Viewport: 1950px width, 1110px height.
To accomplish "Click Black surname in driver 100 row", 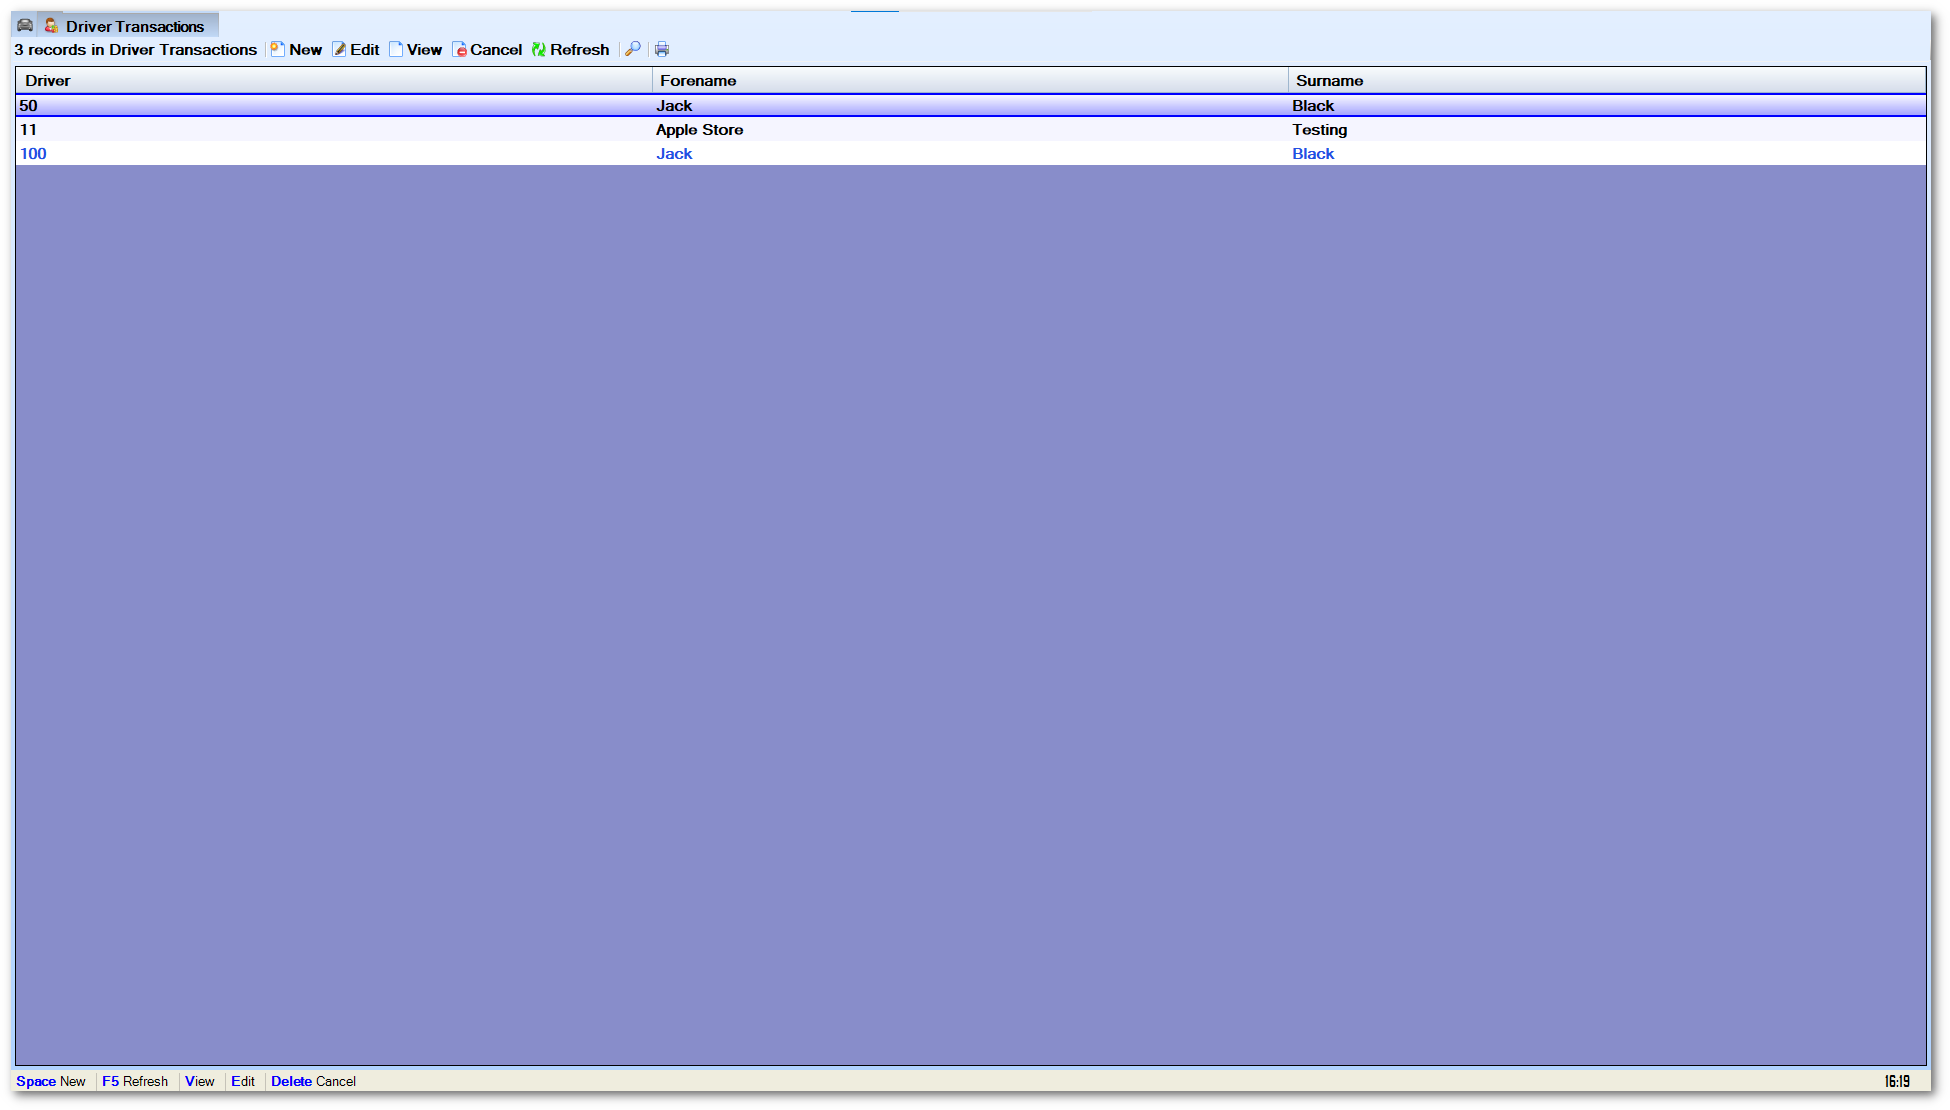I will (x=1313, y=154).
